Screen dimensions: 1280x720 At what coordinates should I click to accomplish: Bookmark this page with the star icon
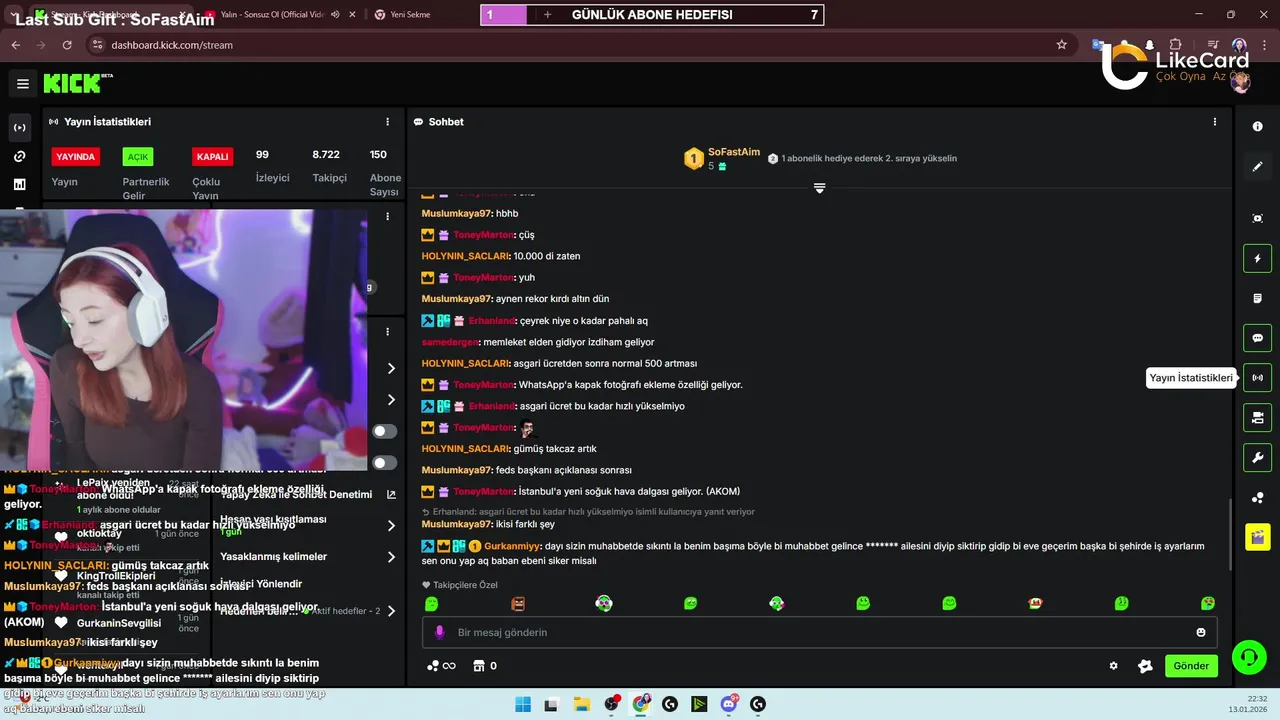pos(1061,45)
